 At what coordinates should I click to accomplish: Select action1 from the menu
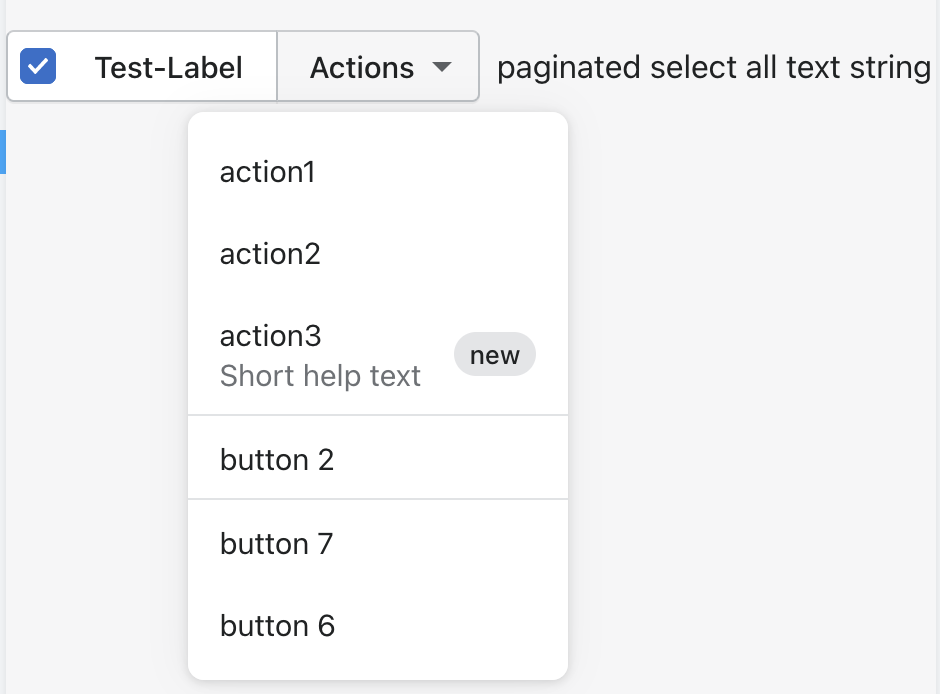click(268, 172)
